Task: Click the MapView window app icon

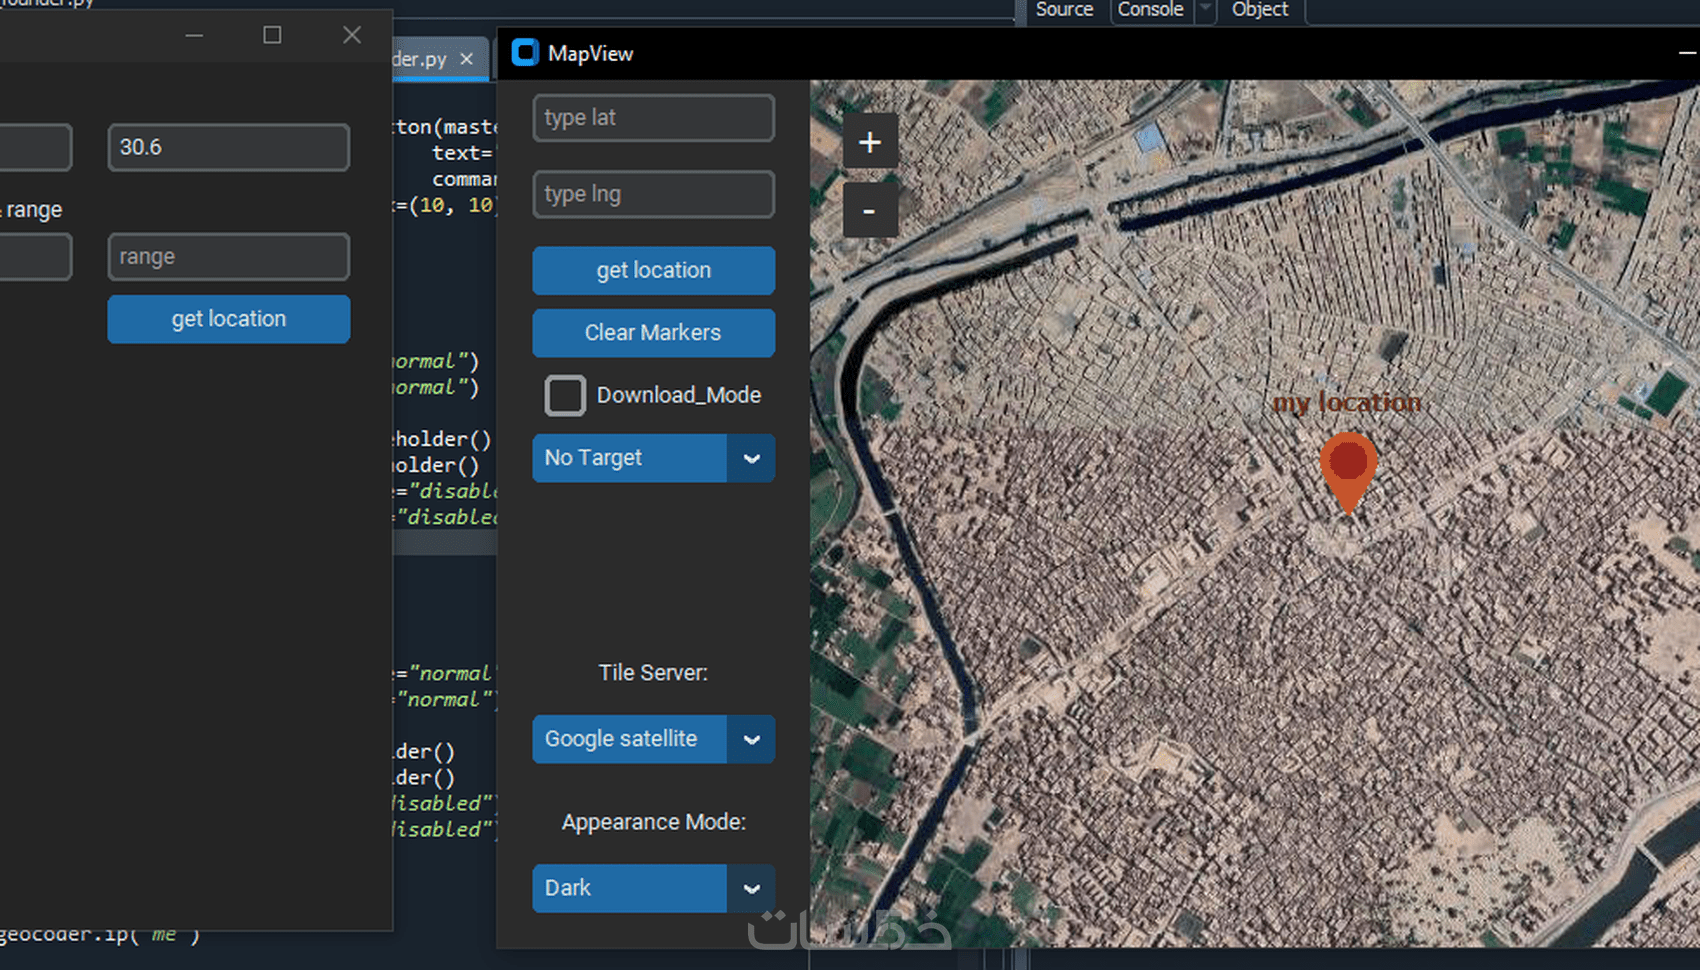Action: point(525,53)
